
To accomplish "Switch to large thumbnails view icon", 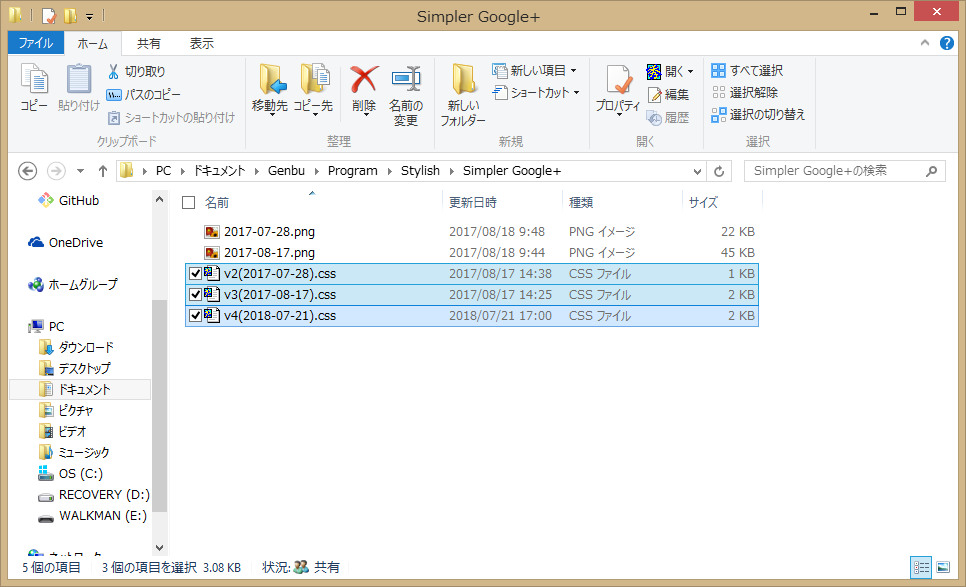I will coord(942,567).
